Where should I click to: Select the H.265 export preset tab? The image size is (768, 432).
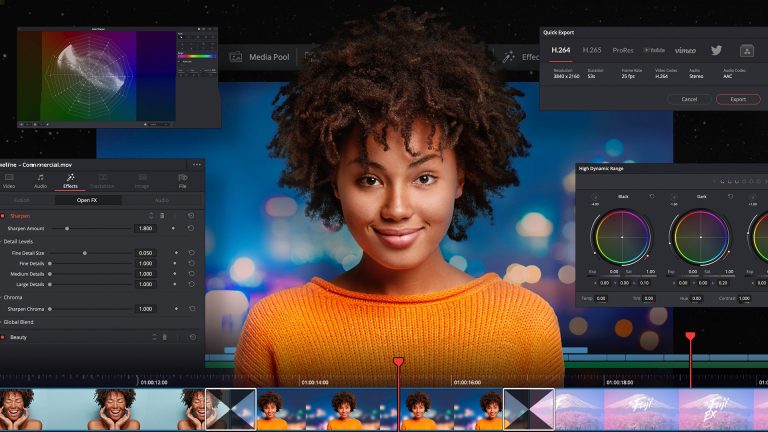click(x=592, y=50)
